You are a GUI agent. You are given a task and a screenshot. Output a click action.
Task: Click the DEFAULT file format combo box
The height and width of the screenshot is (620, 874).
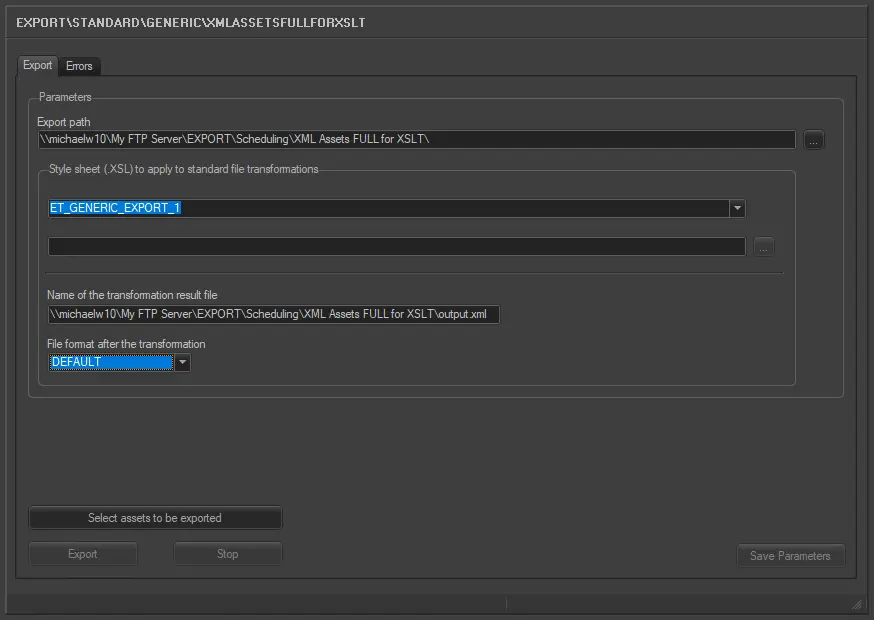coord(111,362)
